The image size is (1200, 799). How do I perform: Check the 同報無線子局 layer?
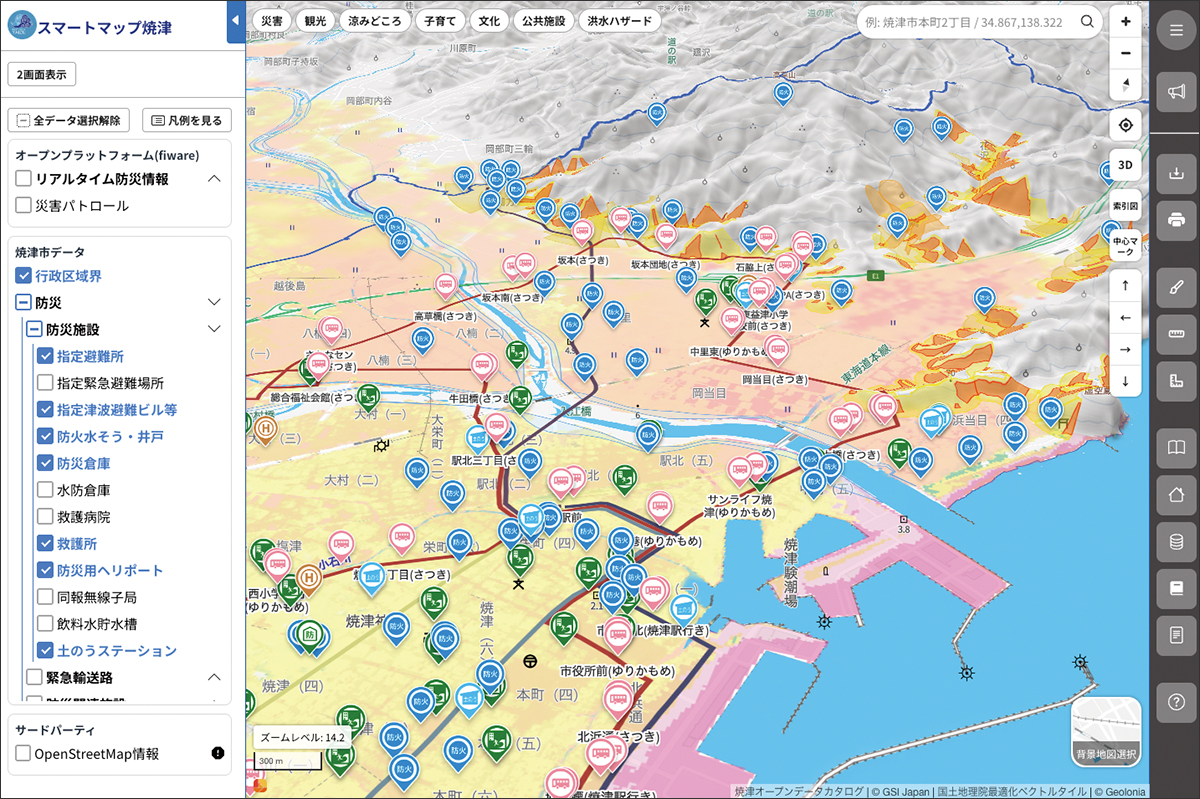click(x=45, y=597)
